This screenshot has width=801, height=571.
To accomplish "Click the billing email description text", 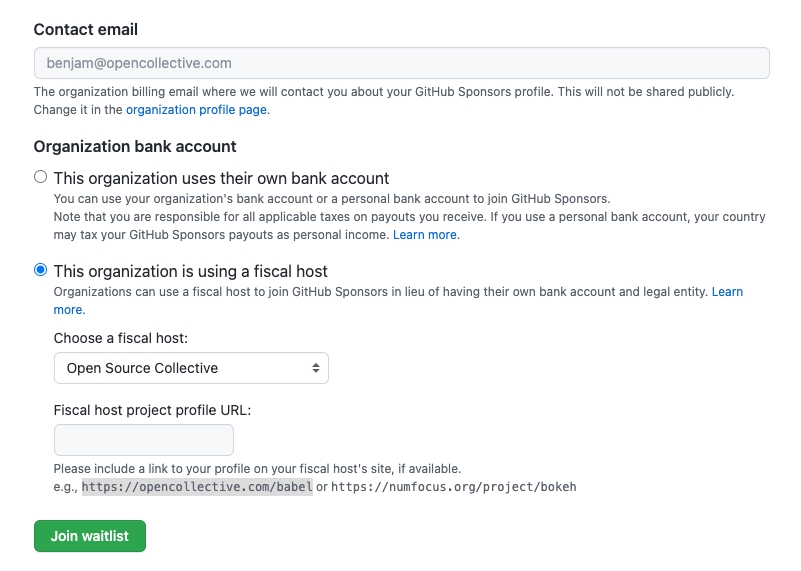I will pyautogui.click(x=383, y=92).
